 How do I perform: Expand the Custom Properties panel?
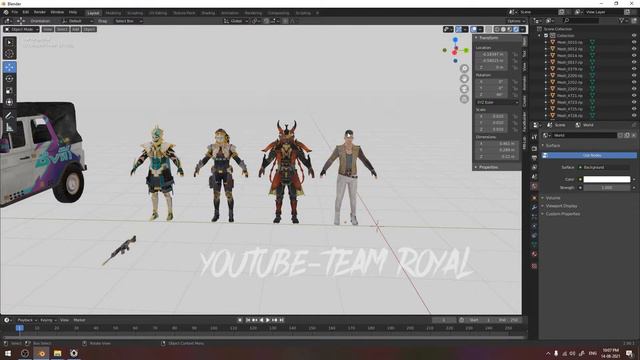click(562, 214)
